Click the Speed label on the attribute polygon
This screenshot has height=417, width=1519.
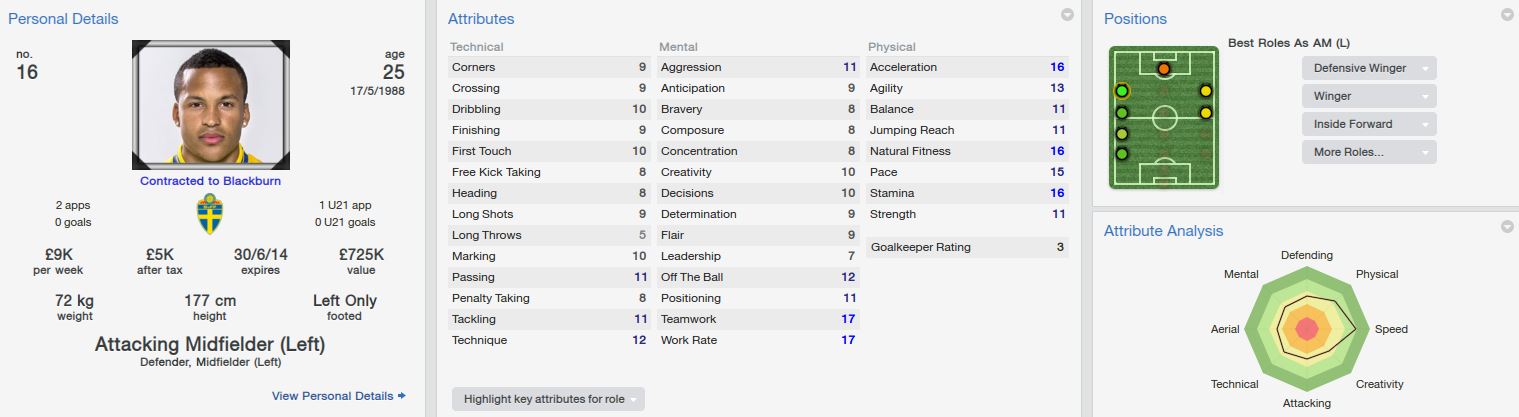pos(1391,329)
